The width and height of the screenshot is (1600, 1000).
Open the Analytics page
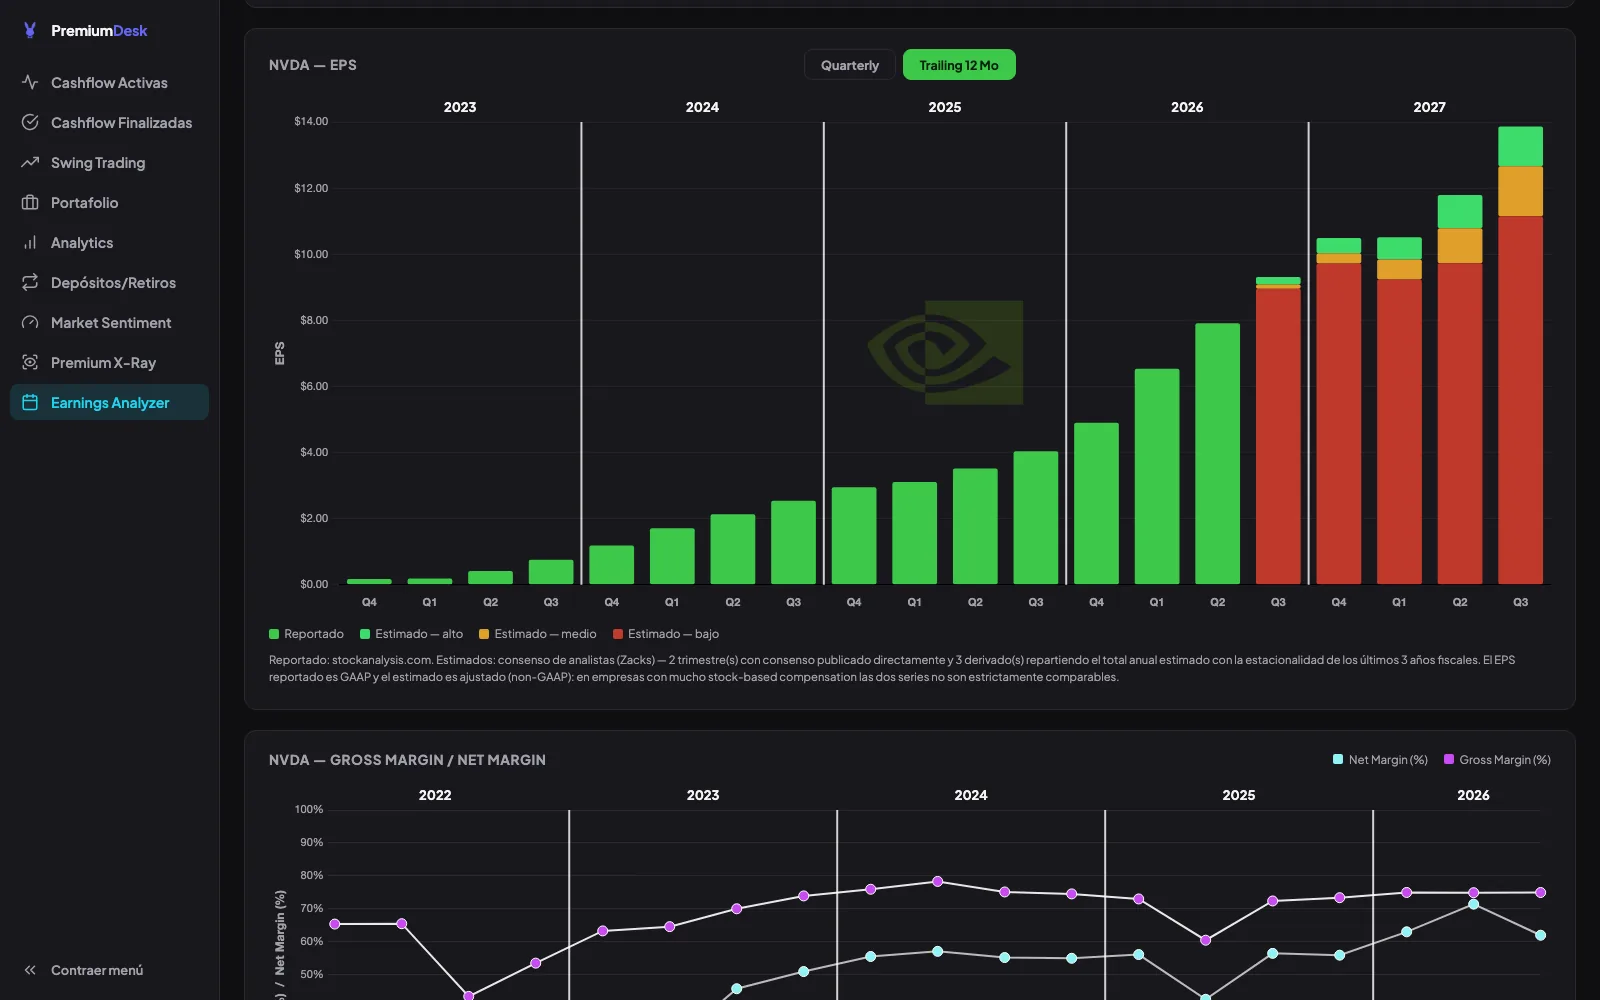(x=109, y=242)
